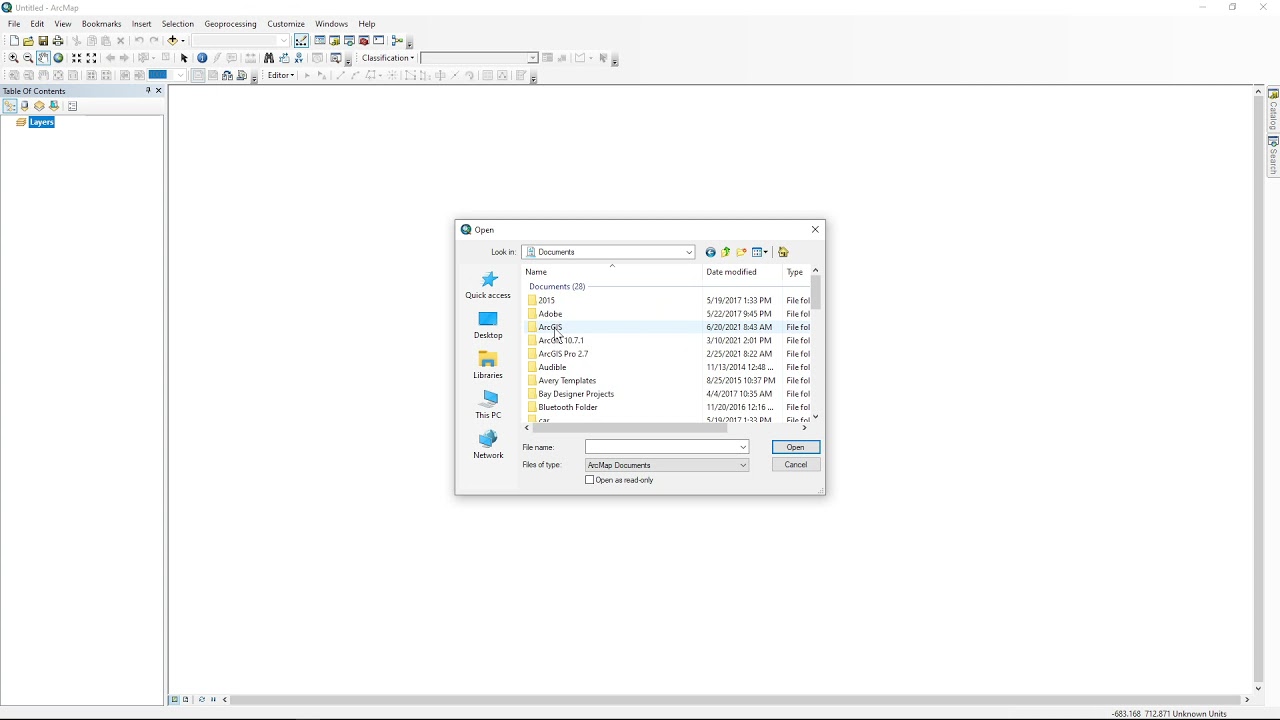Open the File menu
The width and height of the screenshot is (1280, 720).
14,24
